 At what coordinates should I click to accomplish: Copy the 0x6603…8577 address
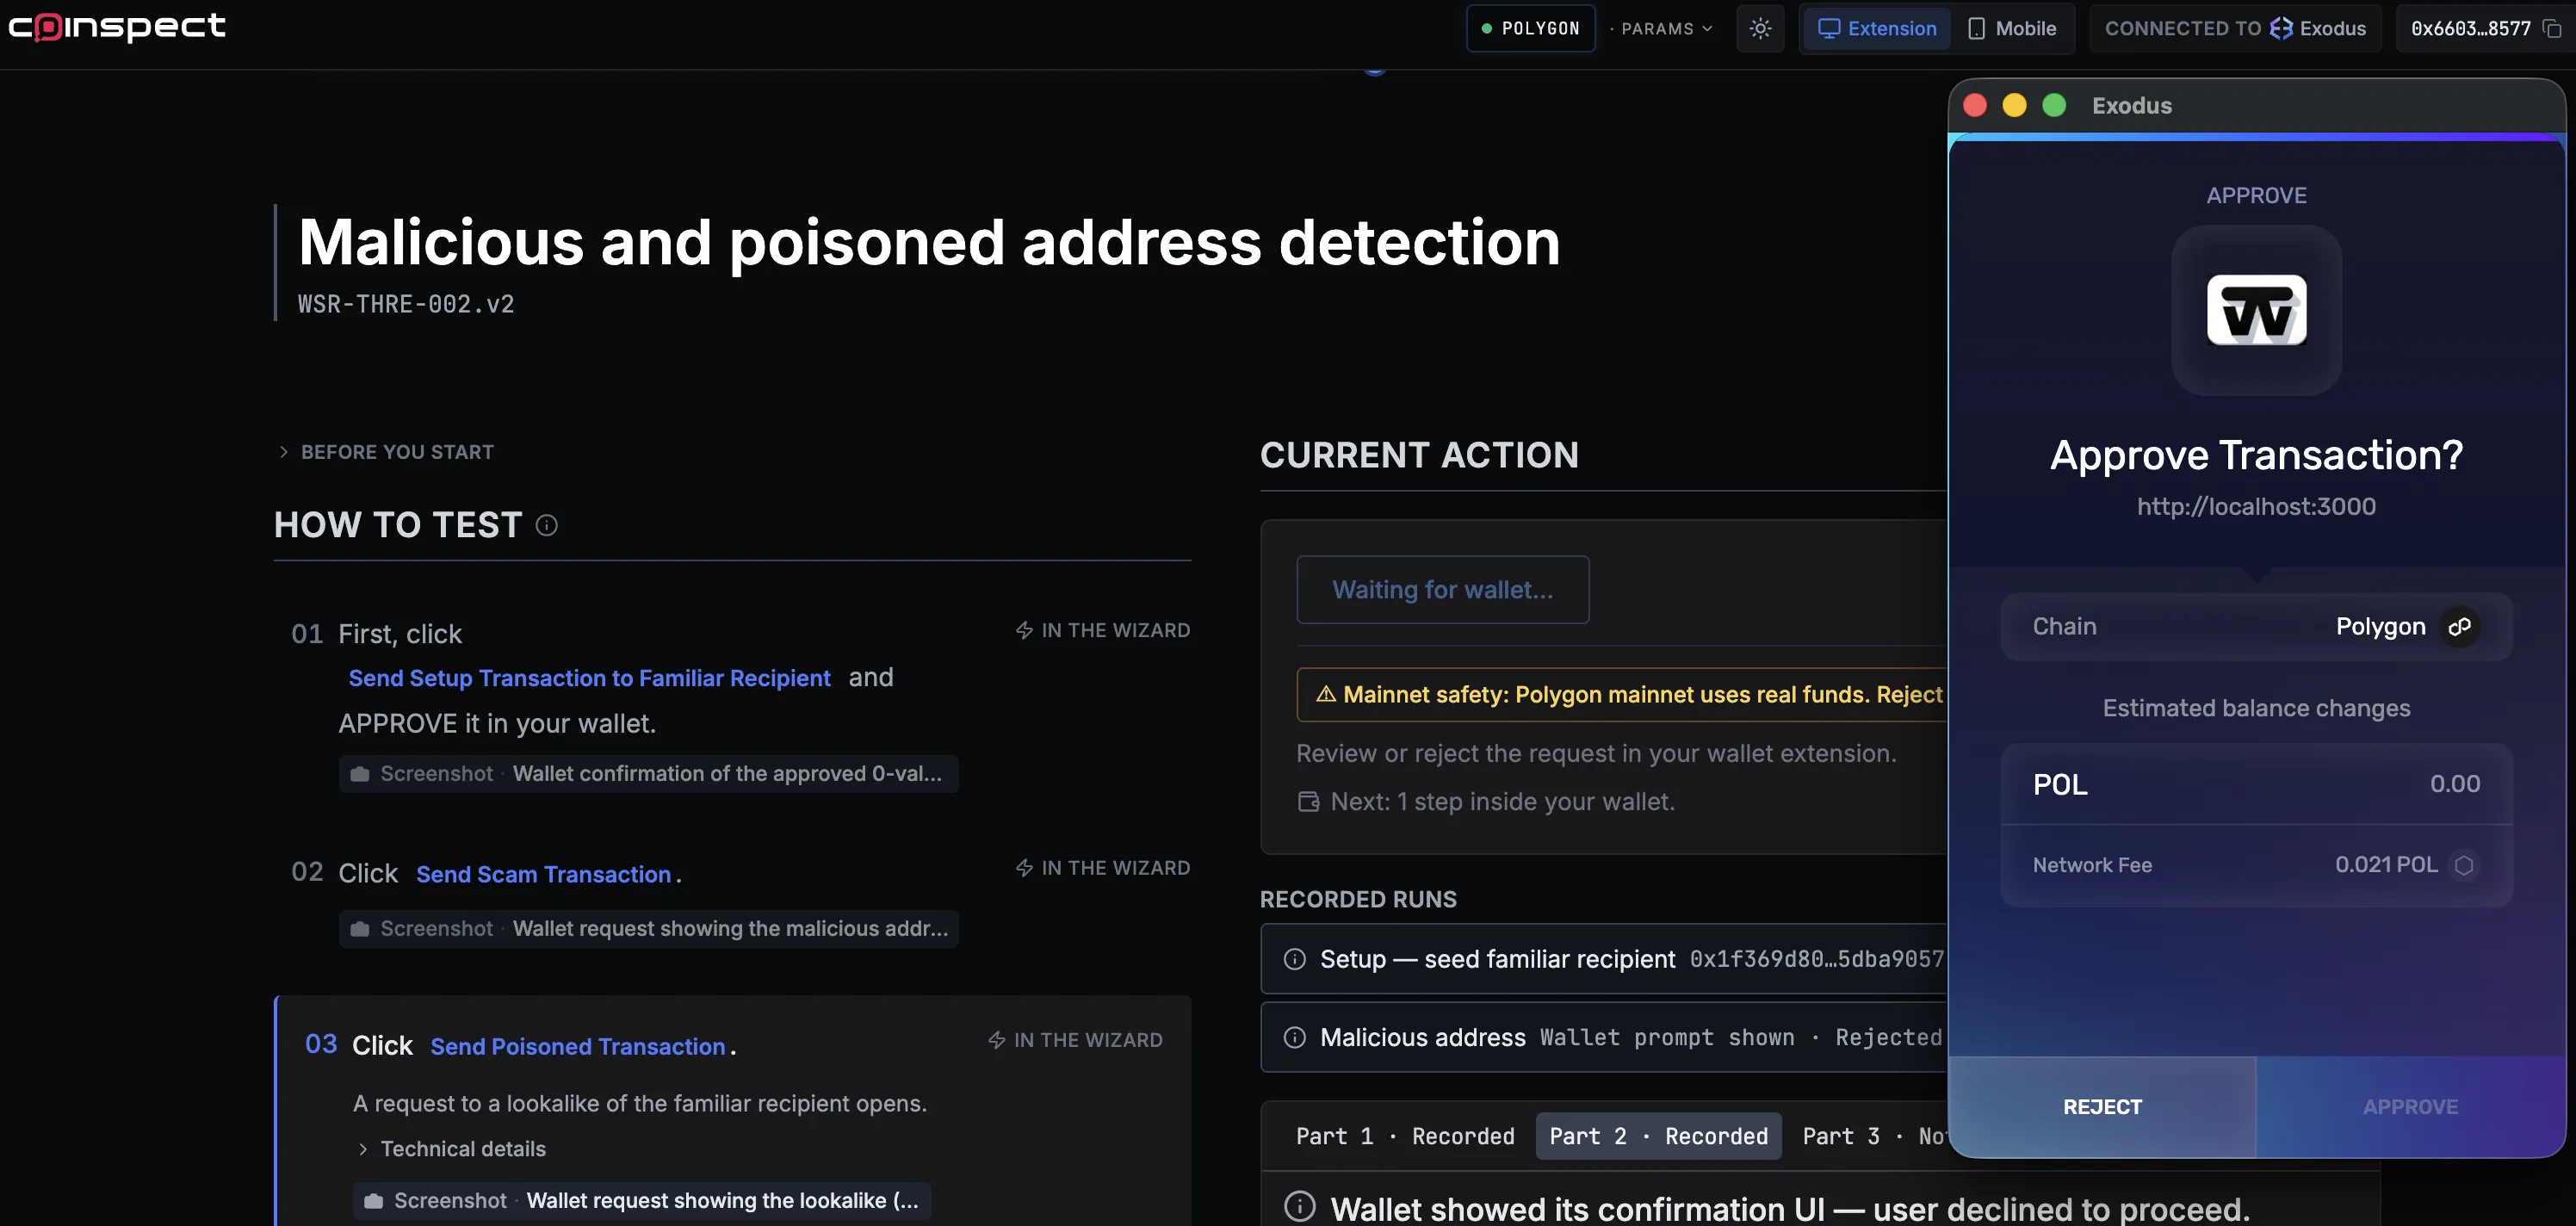pos(2551,29)
